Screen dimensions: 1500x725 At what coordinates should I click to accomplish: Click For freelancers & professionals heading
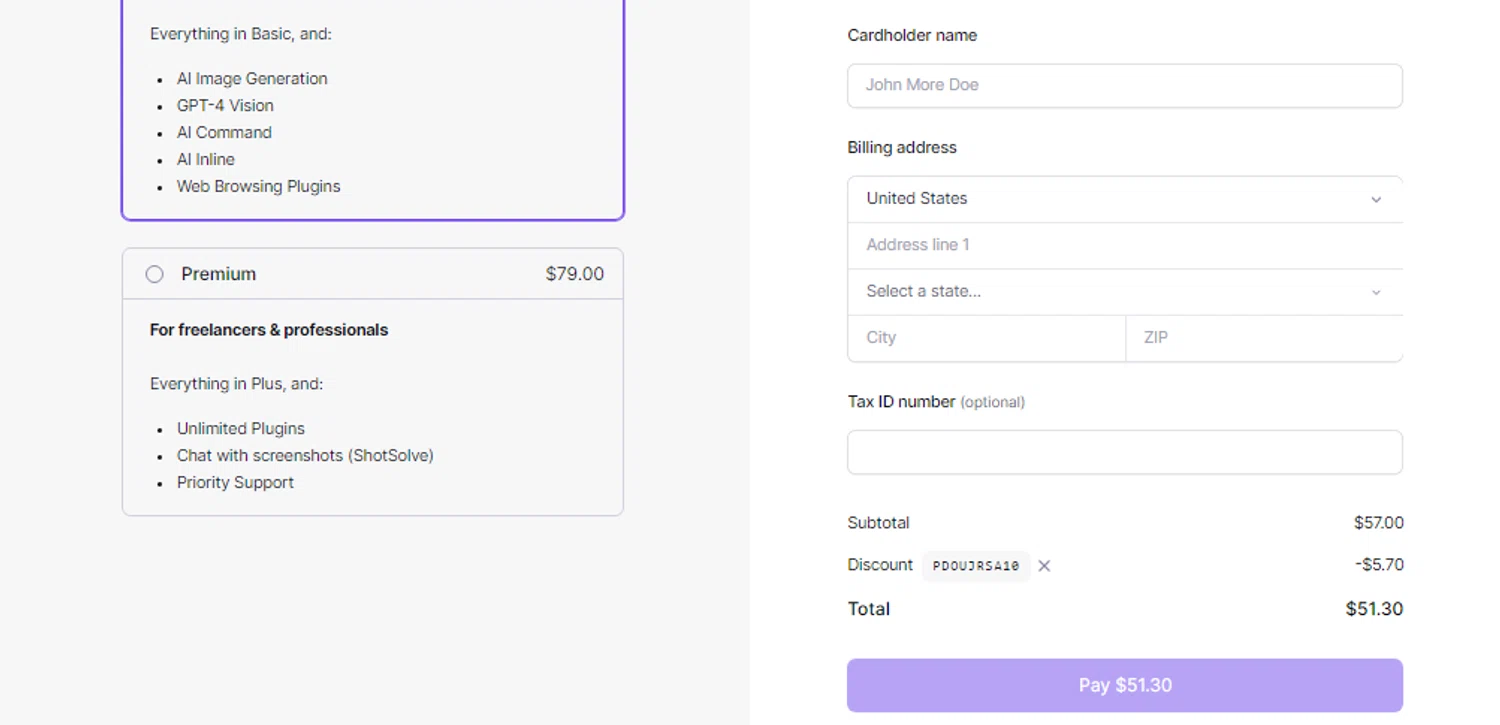[269, 330]
